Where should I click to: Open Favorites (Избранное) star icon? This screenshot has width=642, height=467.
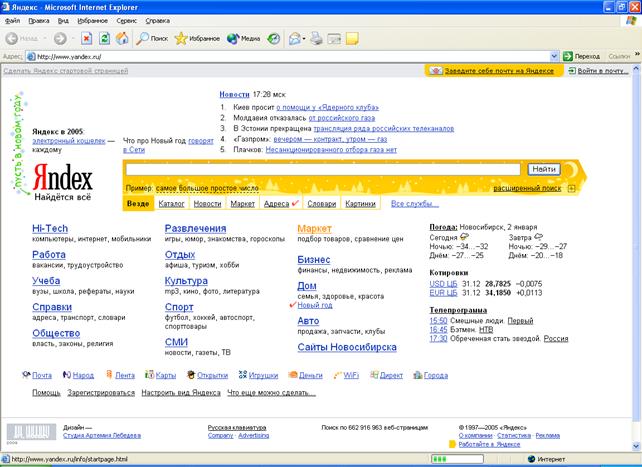click(x=182, y=39)
